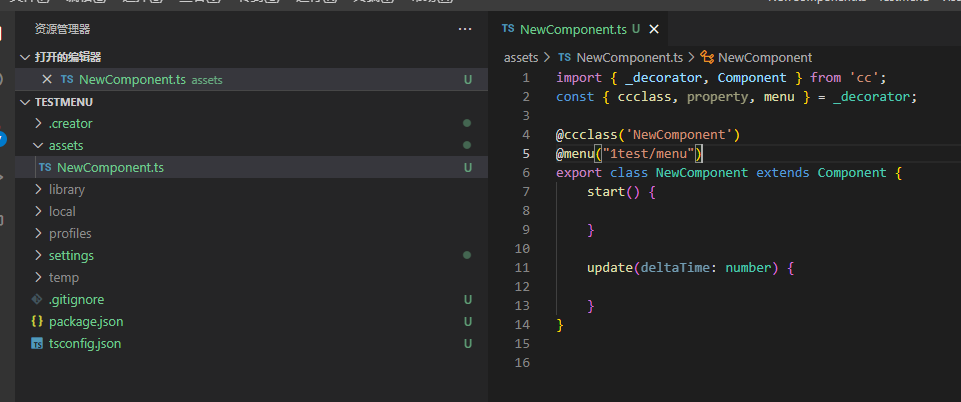Click the TS icon of NewComponent.ts in the assets folder
Viewport: 961px width, 402px height.
[x=45, y=167]
